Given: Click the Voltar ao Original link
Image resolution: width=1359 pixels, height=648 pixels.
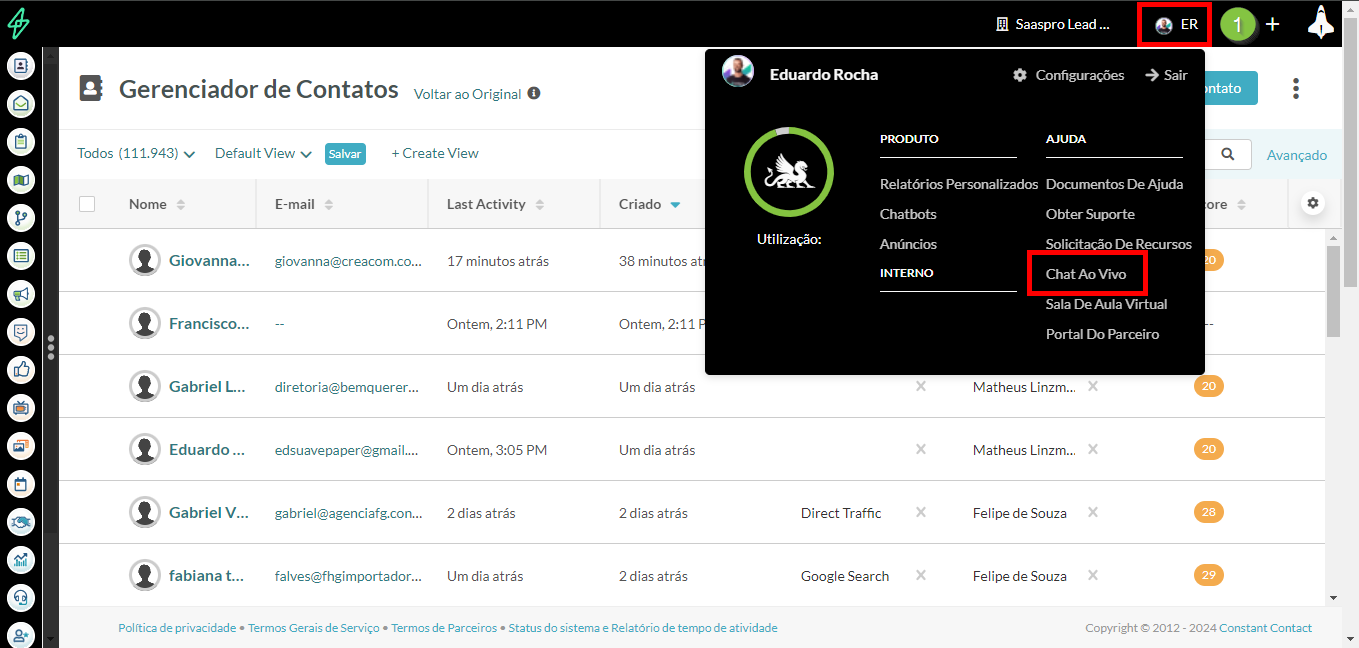Looking at the screenshot, I should coord(467,94).
